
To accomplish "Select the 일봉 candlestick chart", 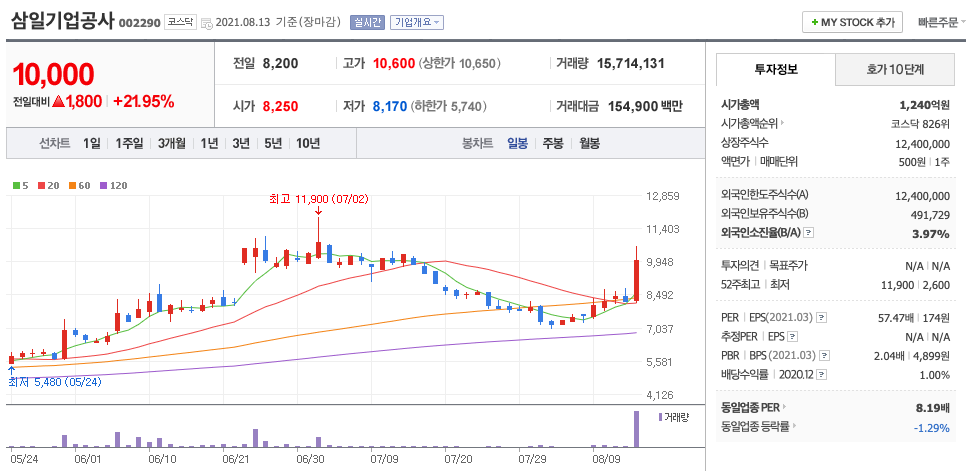I will 517,144.
